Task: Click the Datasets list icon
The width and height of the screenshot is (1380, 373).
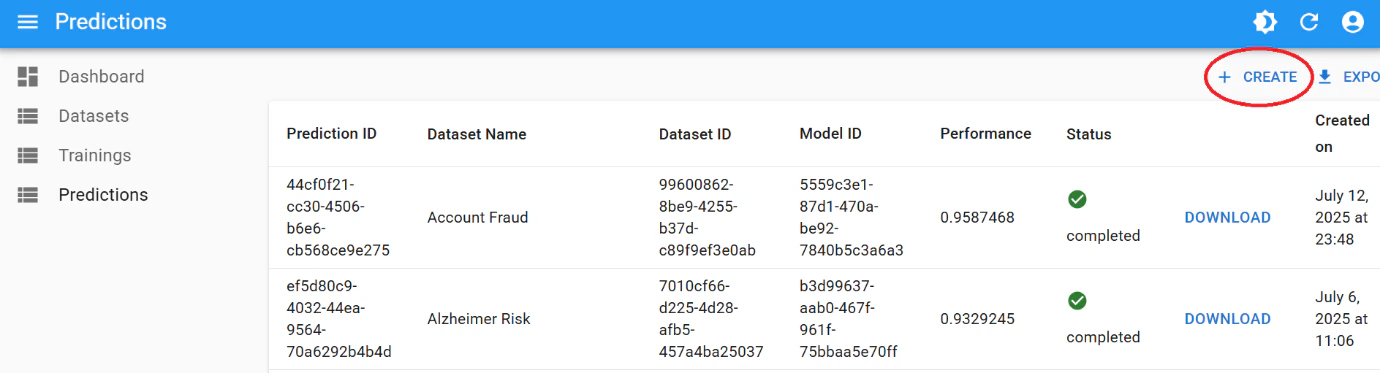Action: click(x=28, y=116)
